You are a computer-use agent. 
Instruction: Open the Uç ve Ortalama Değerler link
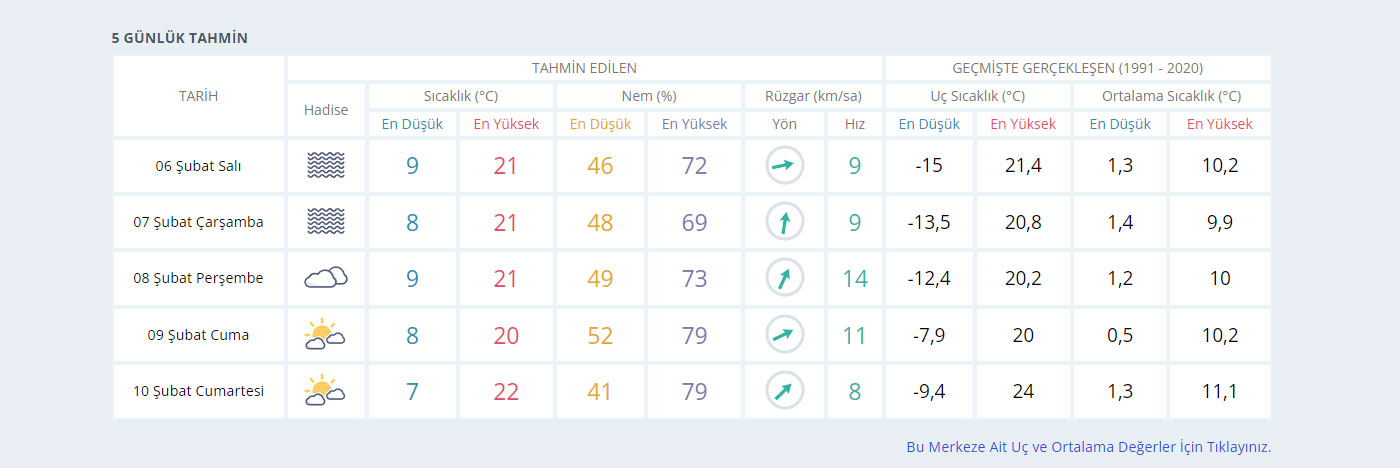pyautogui.click(x=1088, y=447)
